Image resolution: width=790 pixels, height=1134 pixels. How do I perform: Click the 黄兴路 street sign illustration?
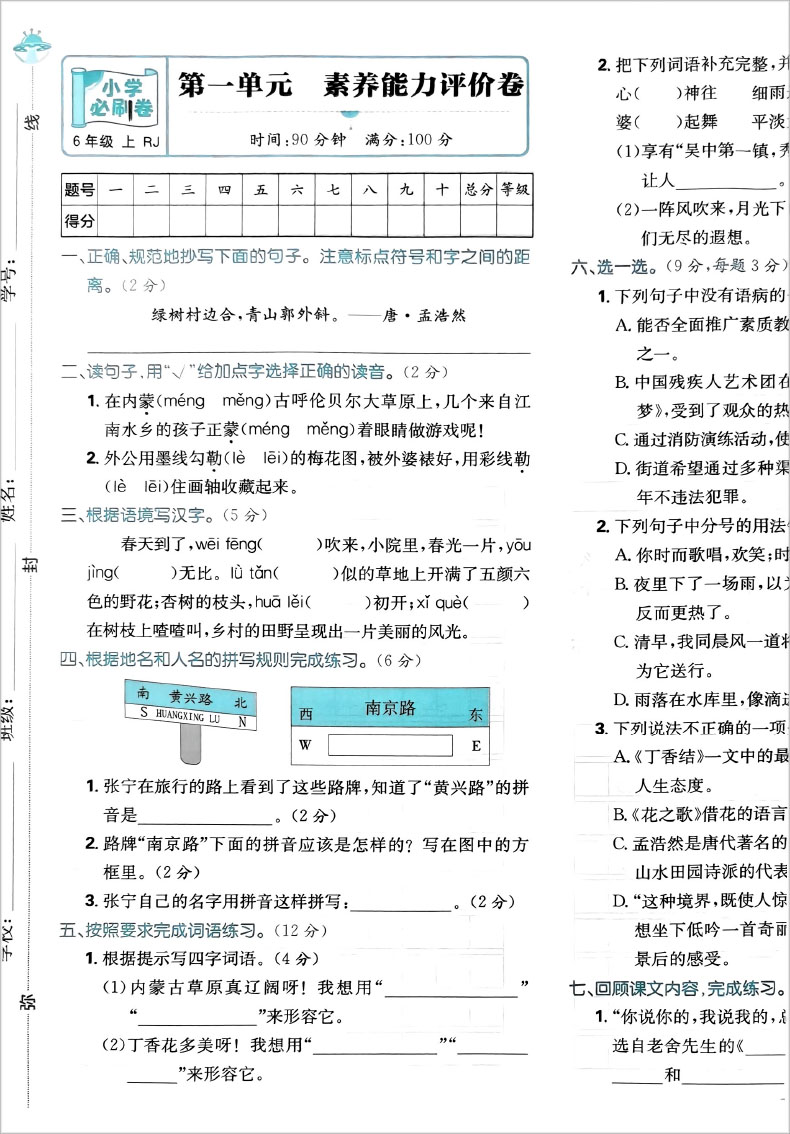[x=190, y=705]
